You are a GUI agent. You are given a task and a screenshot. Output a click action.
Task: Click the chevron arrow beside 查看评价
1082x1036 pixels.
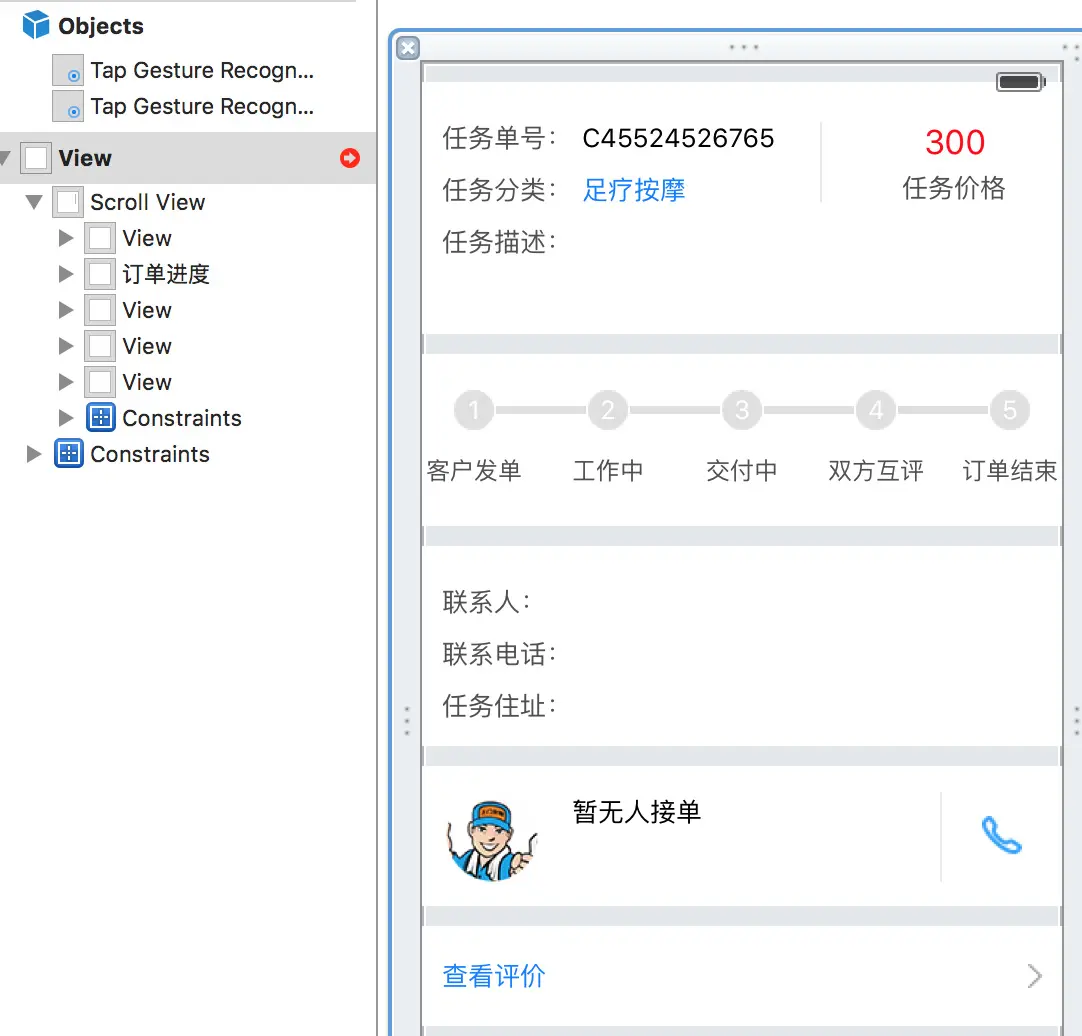click(x=1034, y=976)
